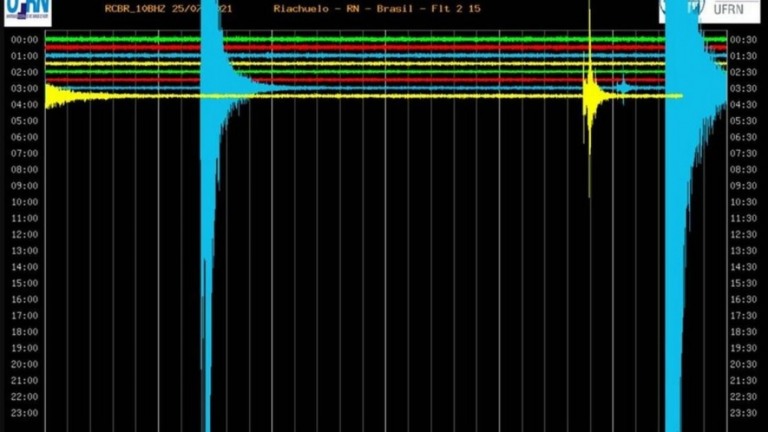Click the '13:00' time label
The height and width of the screenshot is (432, 768).
tap(24, 251)
